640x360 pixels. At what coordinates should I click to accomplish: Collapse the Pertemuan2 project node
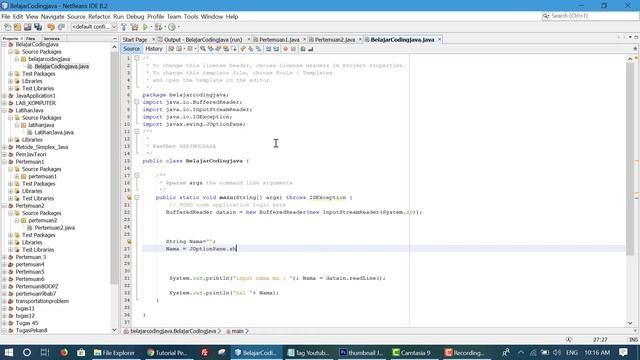click(4, 206)
